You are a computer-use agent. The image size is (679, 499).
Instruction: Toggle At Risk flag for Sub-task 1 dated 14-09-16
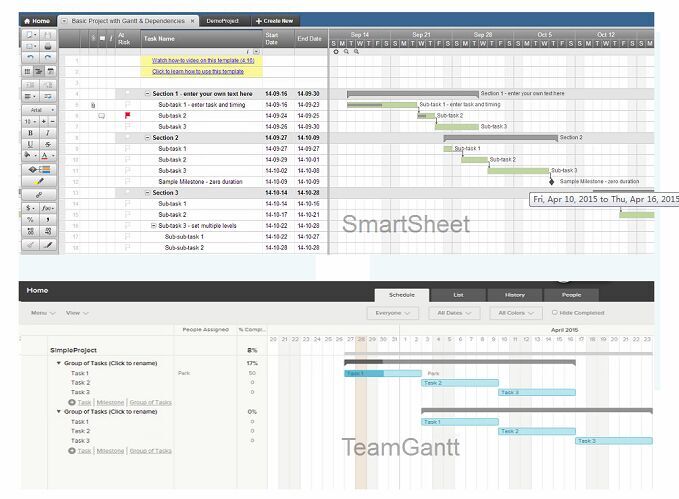click(127, 105)
